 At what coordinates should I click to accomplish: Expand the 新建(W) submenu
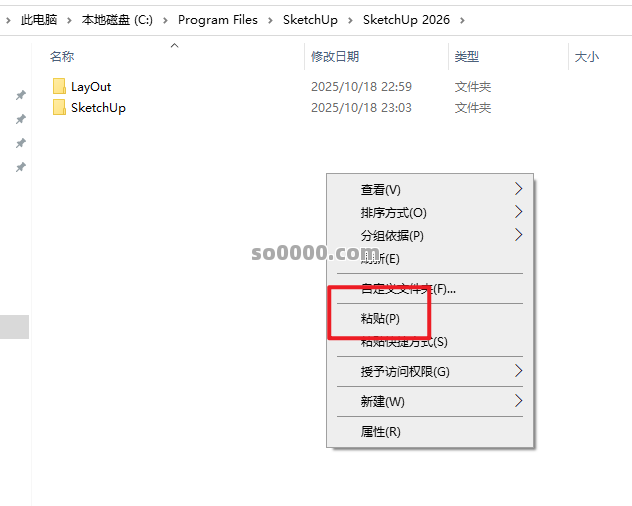[383, 401]
